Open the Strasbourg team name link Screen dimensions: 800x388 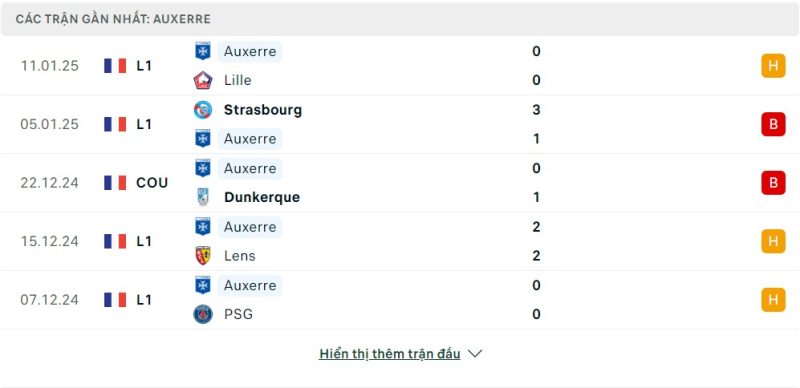[x=263, y=110]
